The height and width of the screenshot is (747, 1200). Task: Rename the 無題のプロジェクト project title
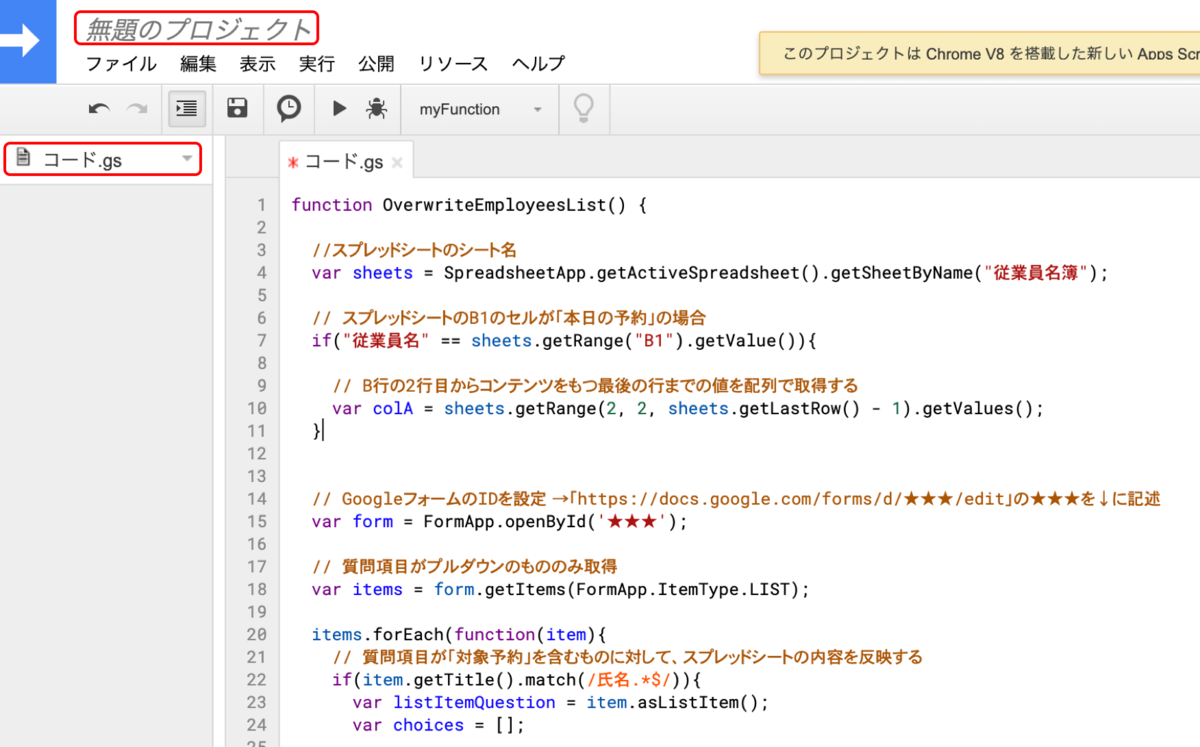pyautogui.click(x=197, y=29)
